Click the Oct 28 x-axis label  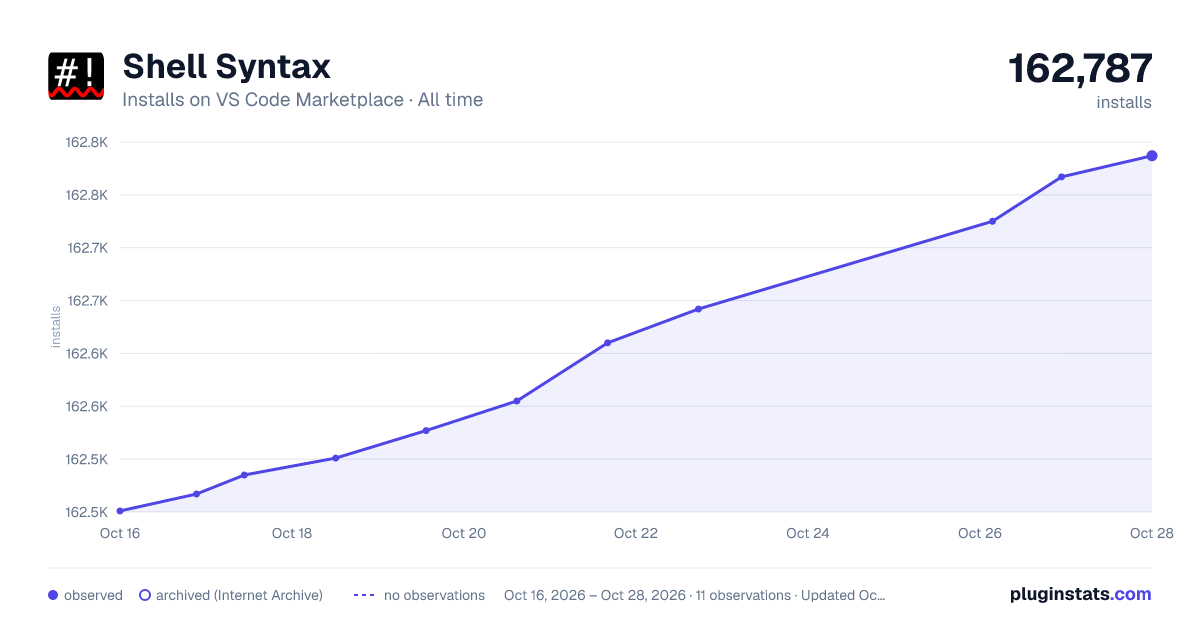1151,533
